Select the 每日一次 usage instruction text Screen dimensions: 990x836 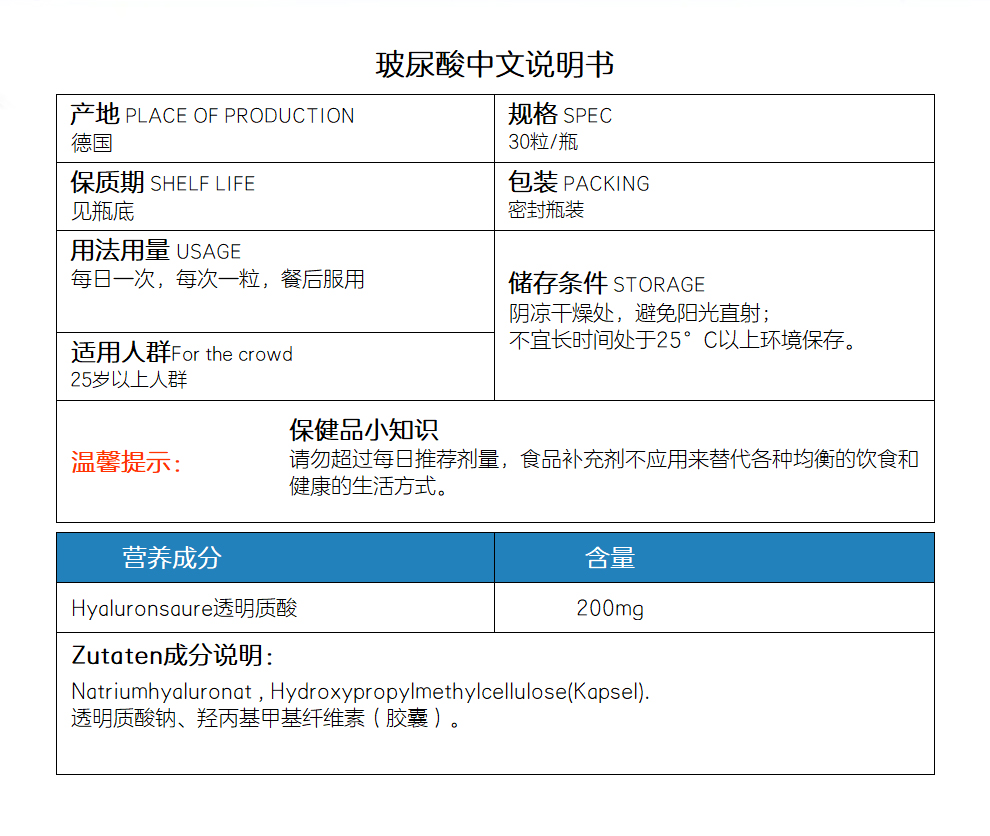click(x=217, y=279)
